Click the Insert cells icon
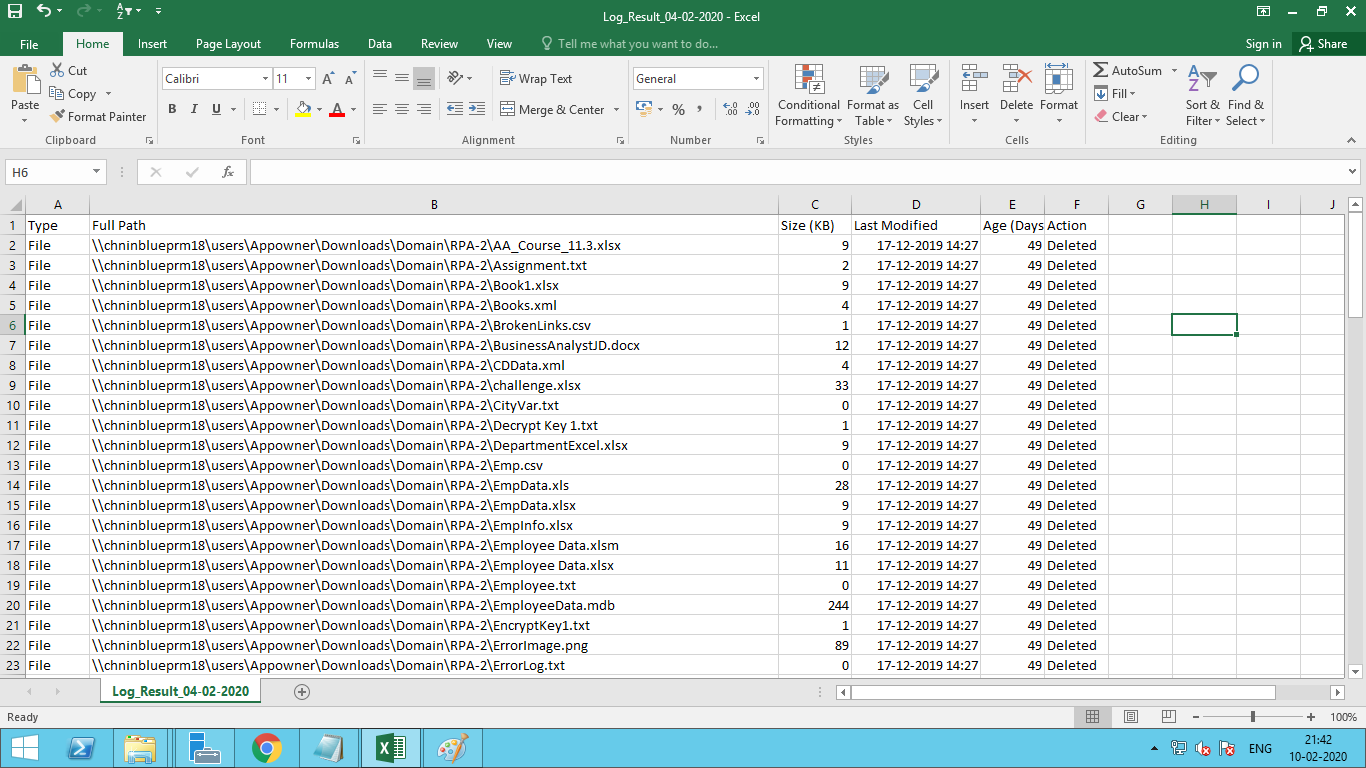1366x768 pixels. click(973, 80)
